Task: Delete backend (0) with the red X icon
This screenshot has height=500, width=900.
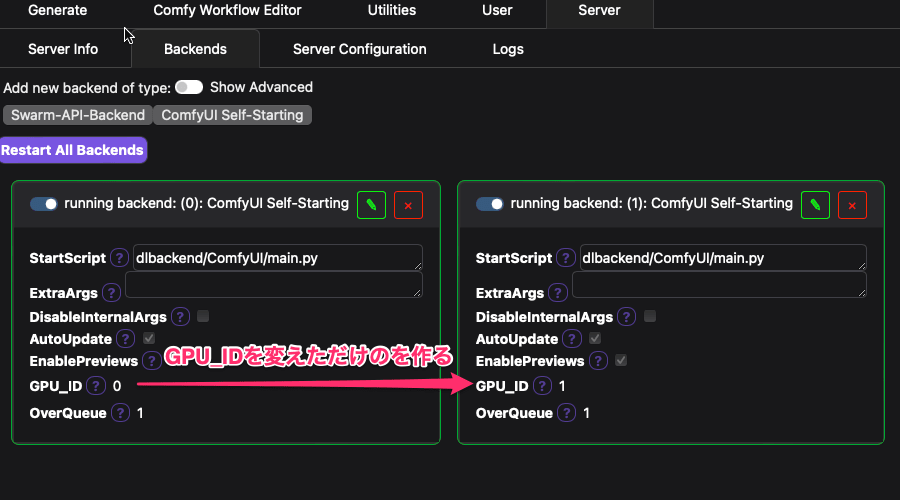Action: coord(408,205)
